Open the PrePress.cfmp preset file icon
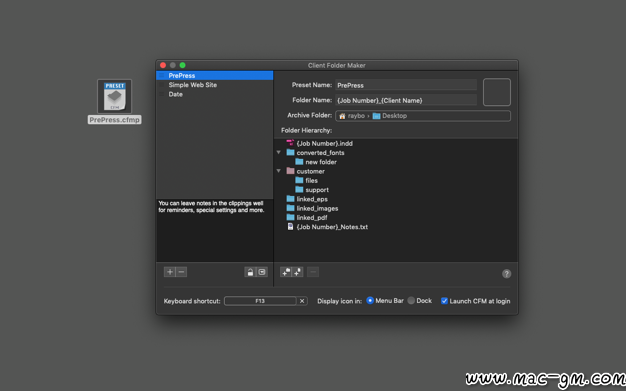The image size is (626, 391). (115, 96)
